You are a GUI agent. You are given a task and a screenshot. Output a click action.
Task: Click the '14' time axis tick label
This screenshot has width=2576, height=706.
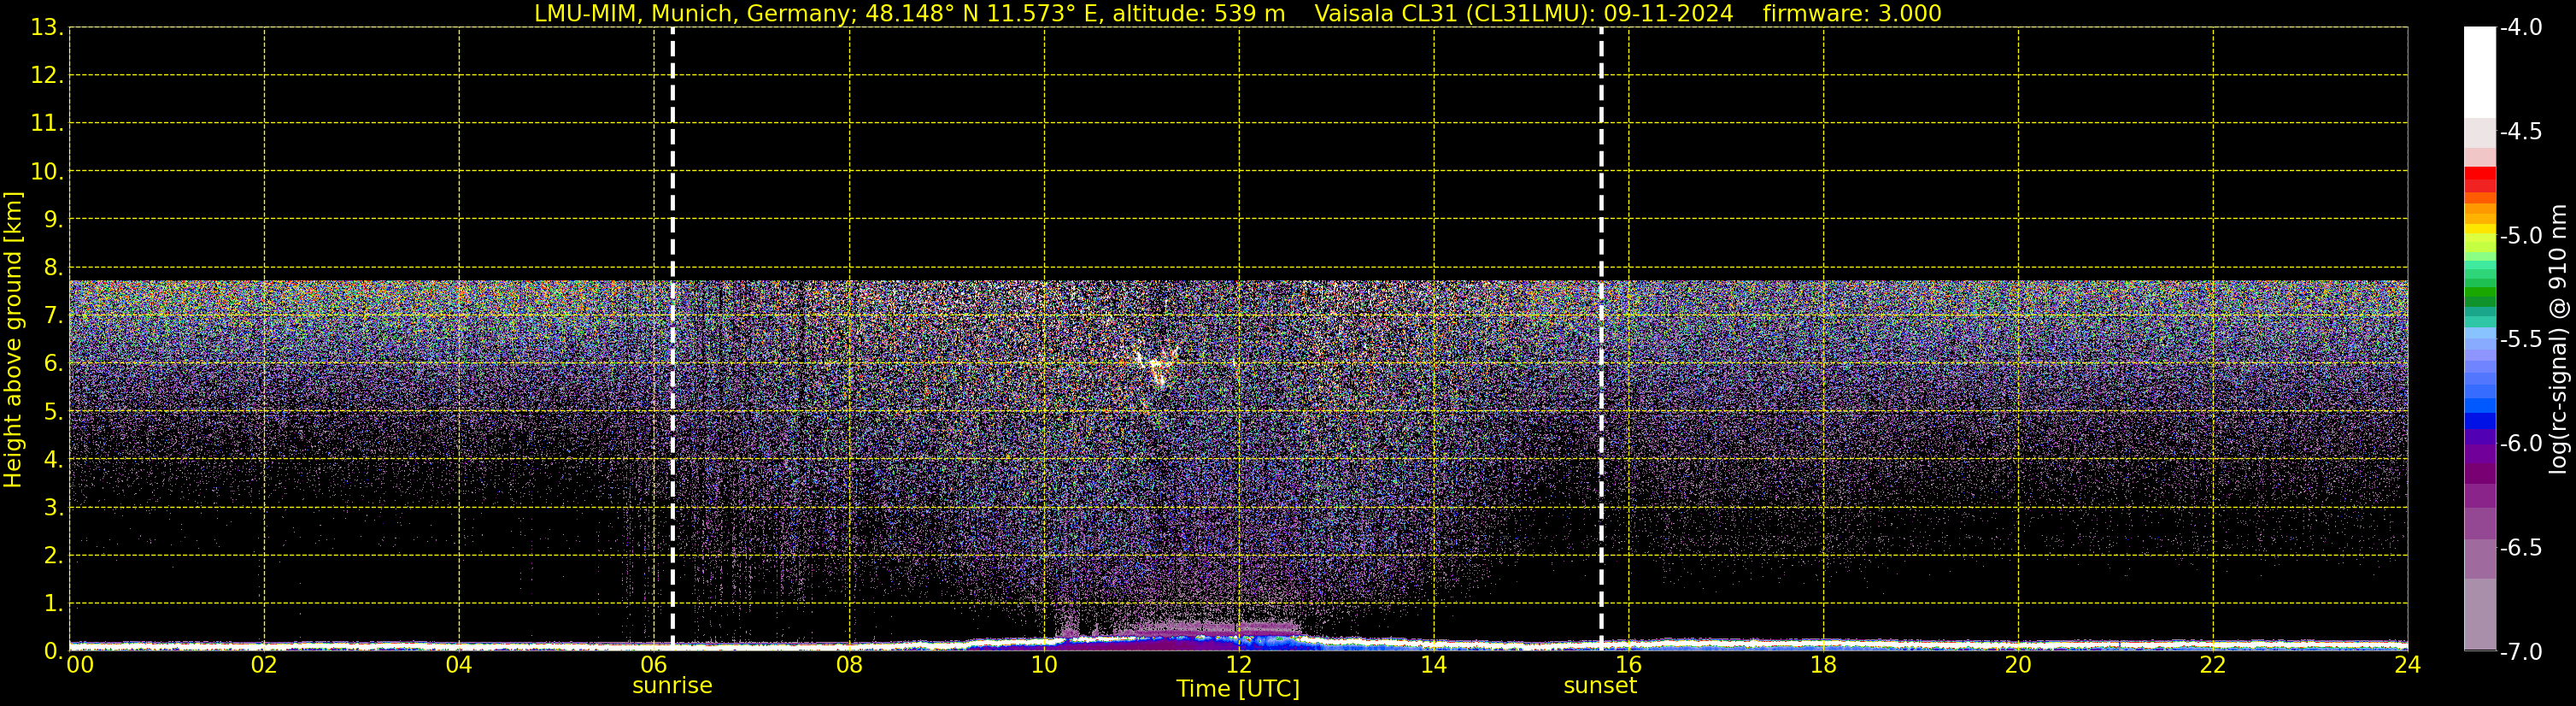[x=1434, y=664]
